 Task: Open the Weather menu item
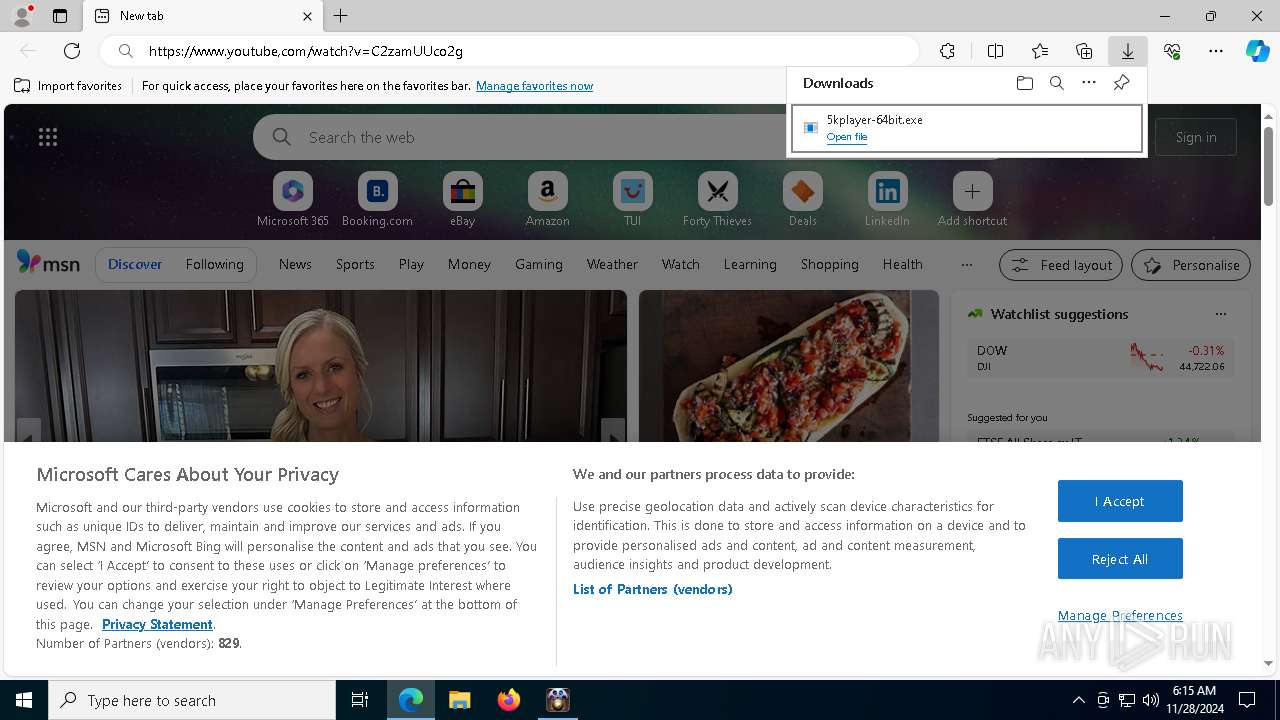(x=612, y=264)
